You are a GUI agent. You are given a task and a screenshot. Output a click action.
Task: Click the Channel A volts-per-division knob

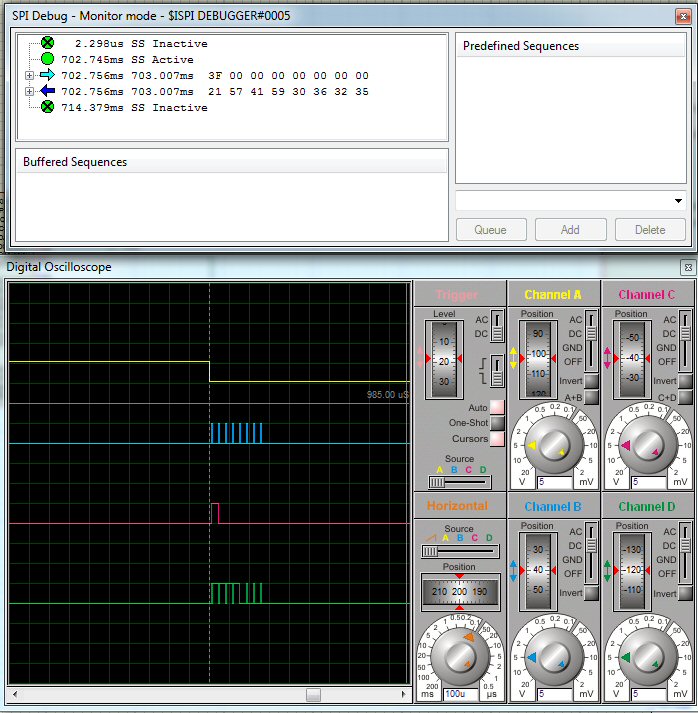(x=553, y=446)
